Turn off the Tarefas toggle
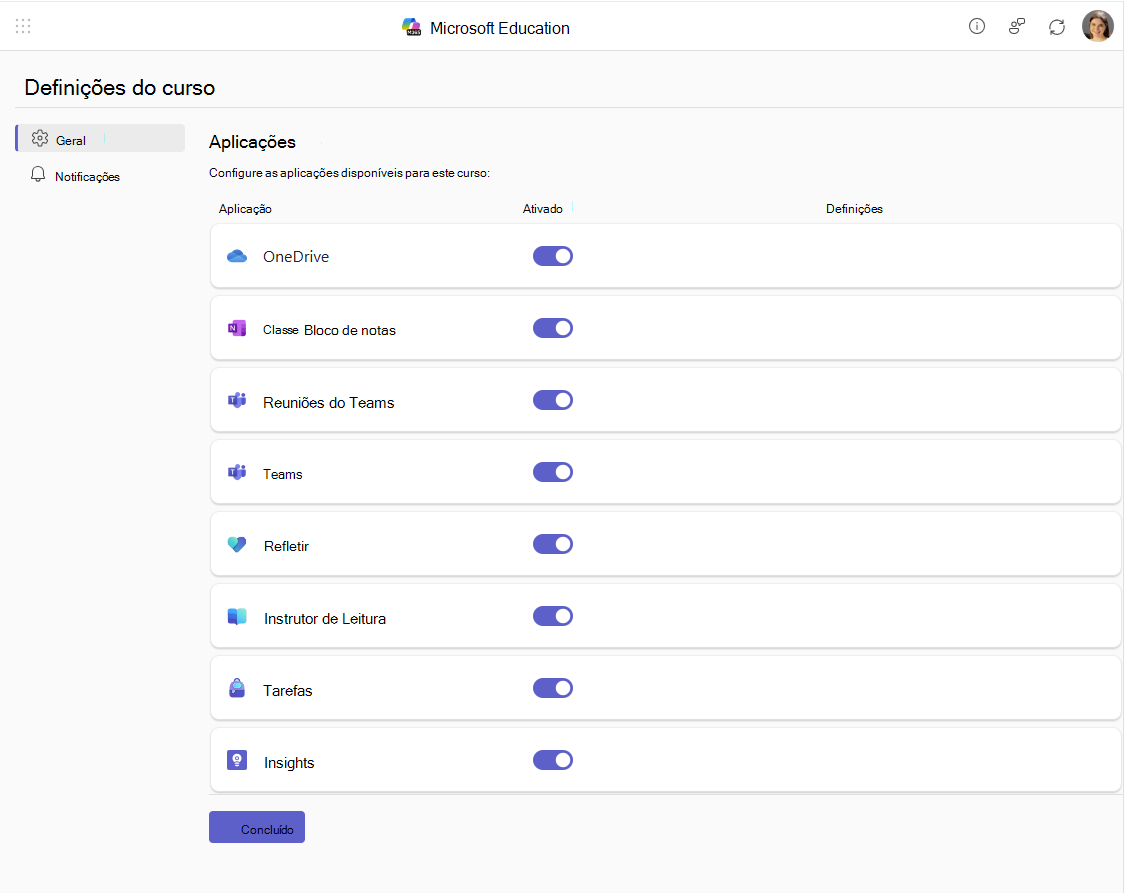 (552, 688)
